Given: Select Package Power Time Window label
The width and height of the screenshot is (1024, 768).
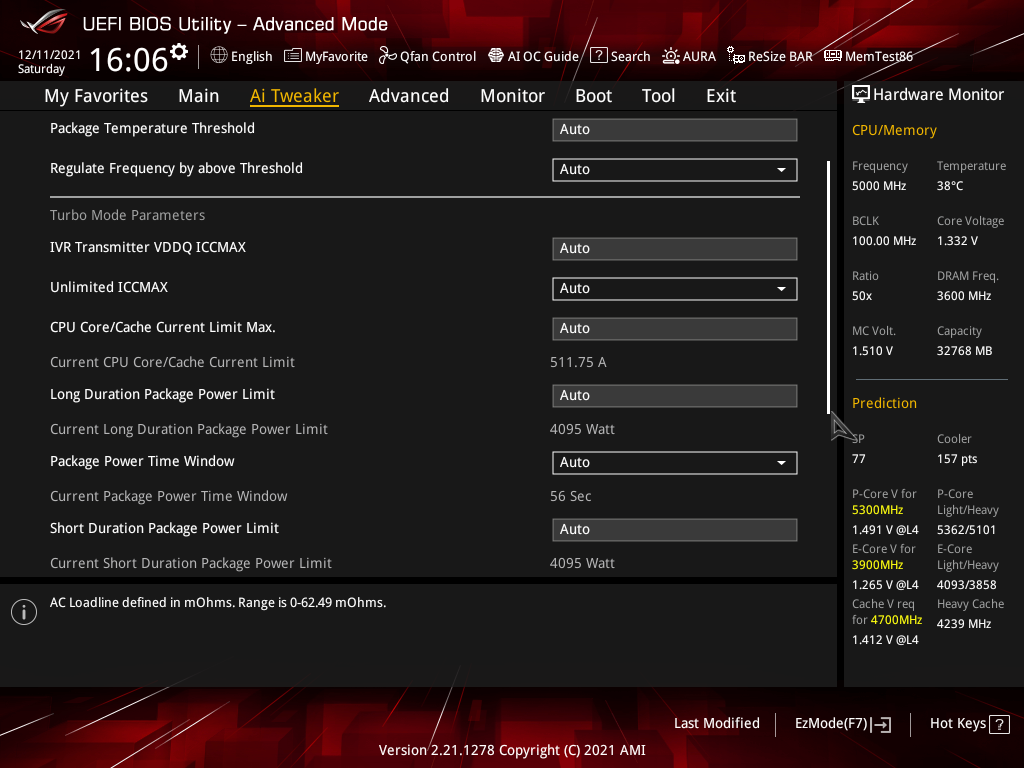Looking at the screenshot, I should (x=142, y=461).
